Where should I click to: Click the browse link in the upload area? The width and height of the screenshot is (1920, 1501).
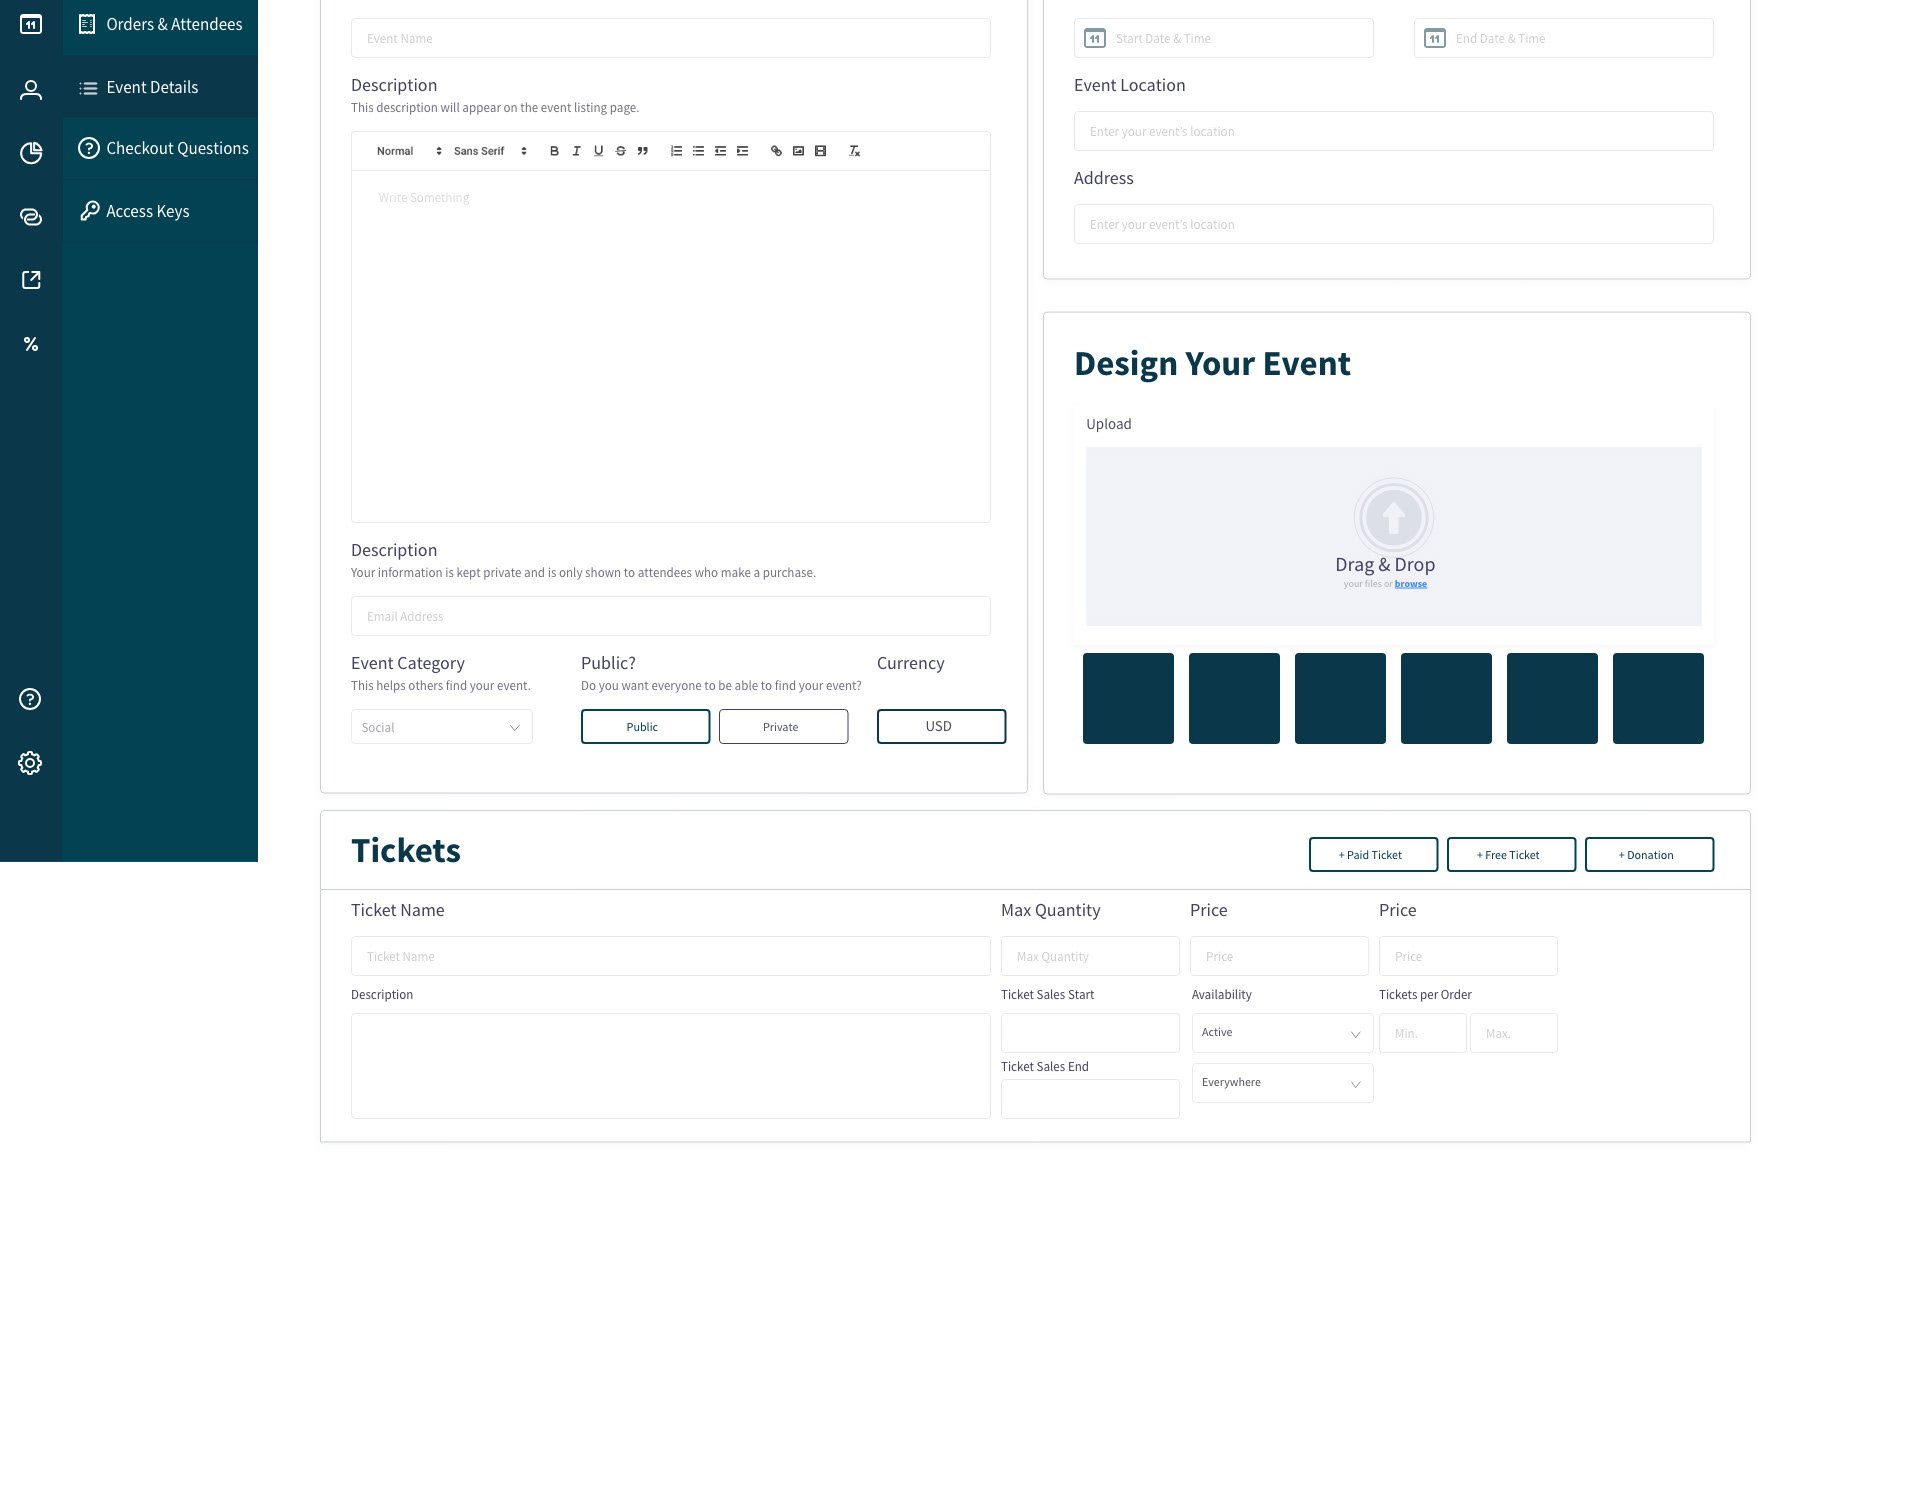coord(1410,584)
